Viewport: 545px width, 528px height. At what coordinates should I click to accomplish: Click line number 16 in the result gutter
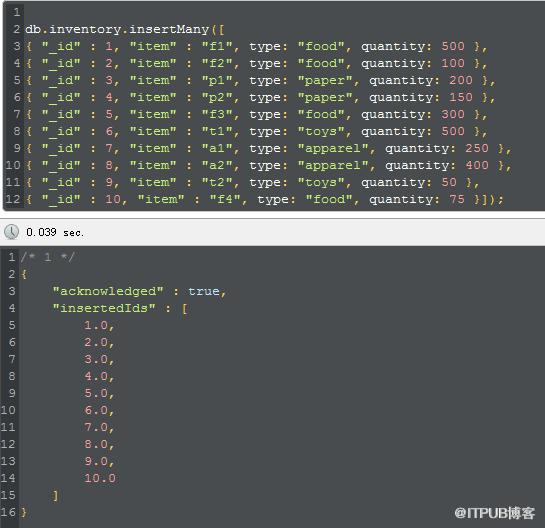[8, 512]
